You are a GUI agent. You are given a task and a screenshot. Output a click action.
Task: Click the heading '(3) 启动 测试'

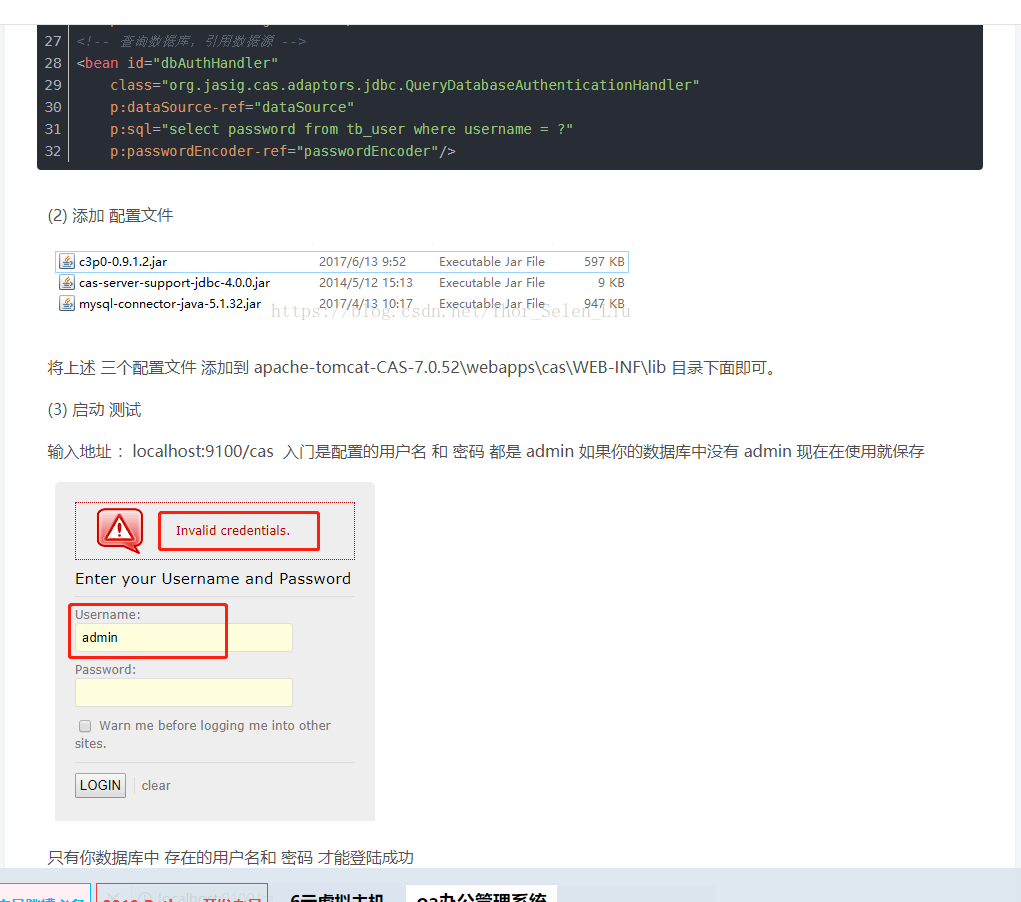click(x=94, y=410)
